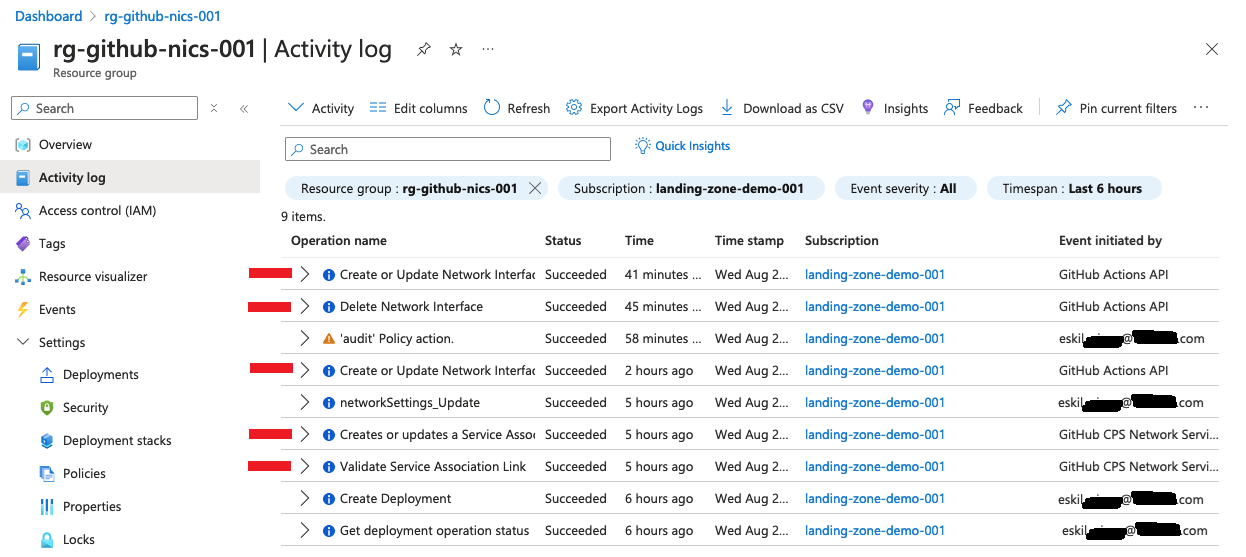Open the Event severity filter

click(x=905, y=188)
